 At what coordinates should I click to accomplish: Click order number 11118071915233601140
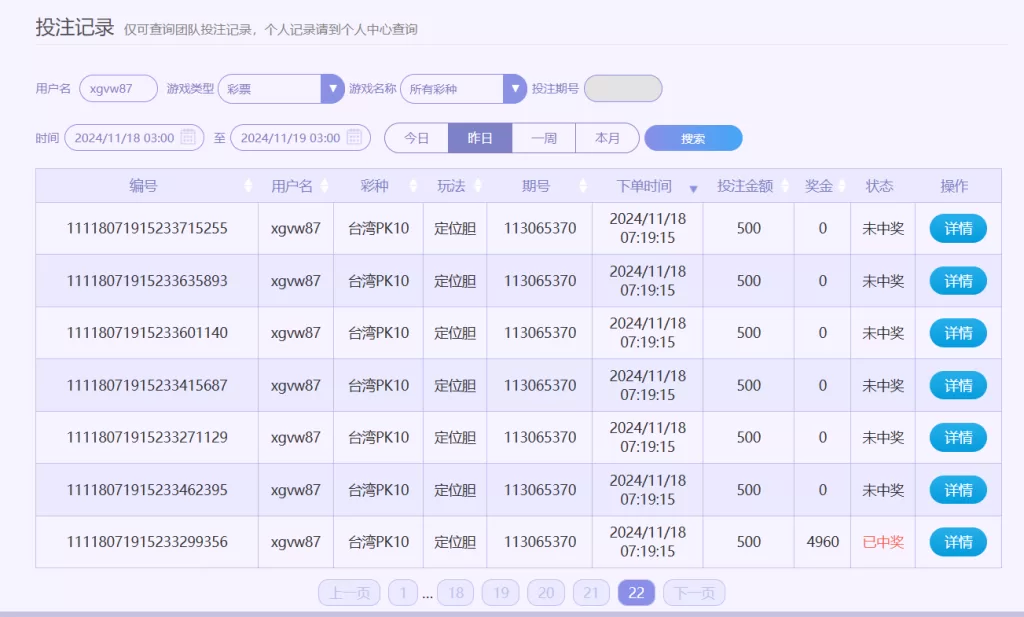point(147,333)
